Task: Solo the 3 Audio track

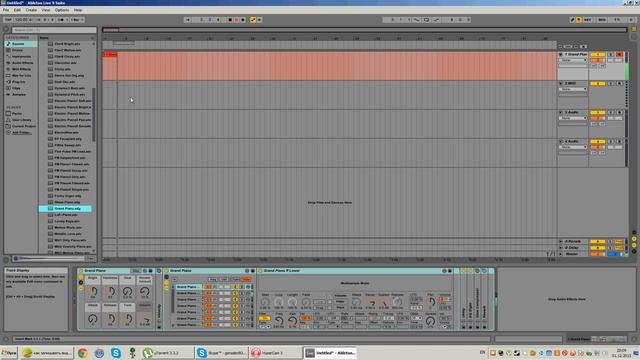Action: tap(611, 112)
